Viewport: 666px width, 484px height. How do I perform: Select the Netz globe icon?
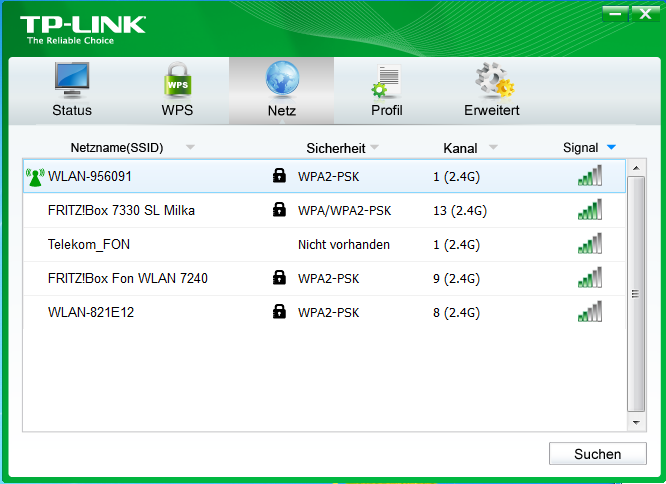282,78
